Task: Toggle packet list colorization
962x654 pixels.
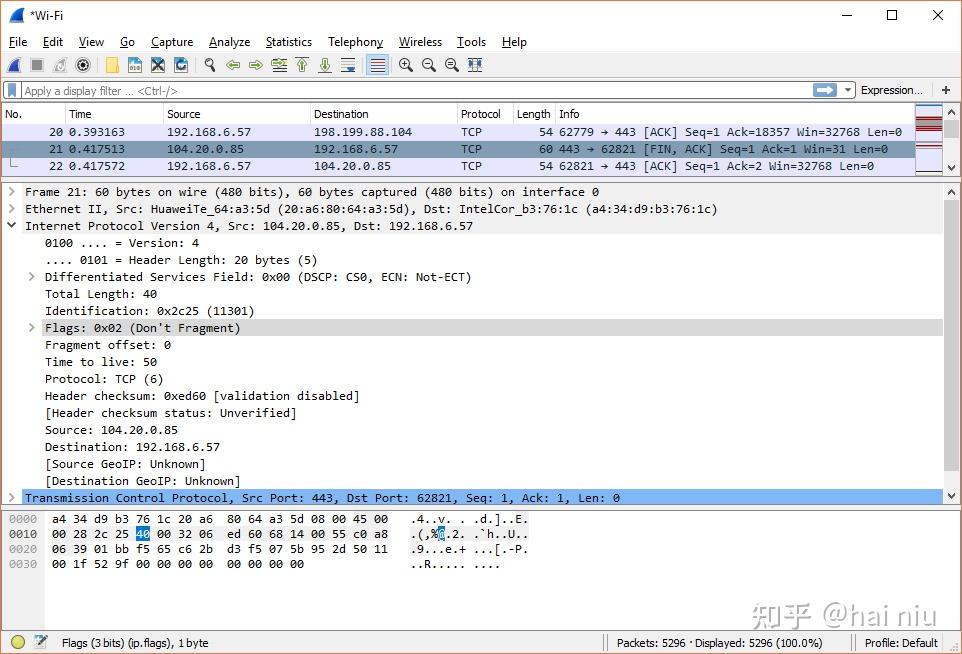Action: click(375, 64)
